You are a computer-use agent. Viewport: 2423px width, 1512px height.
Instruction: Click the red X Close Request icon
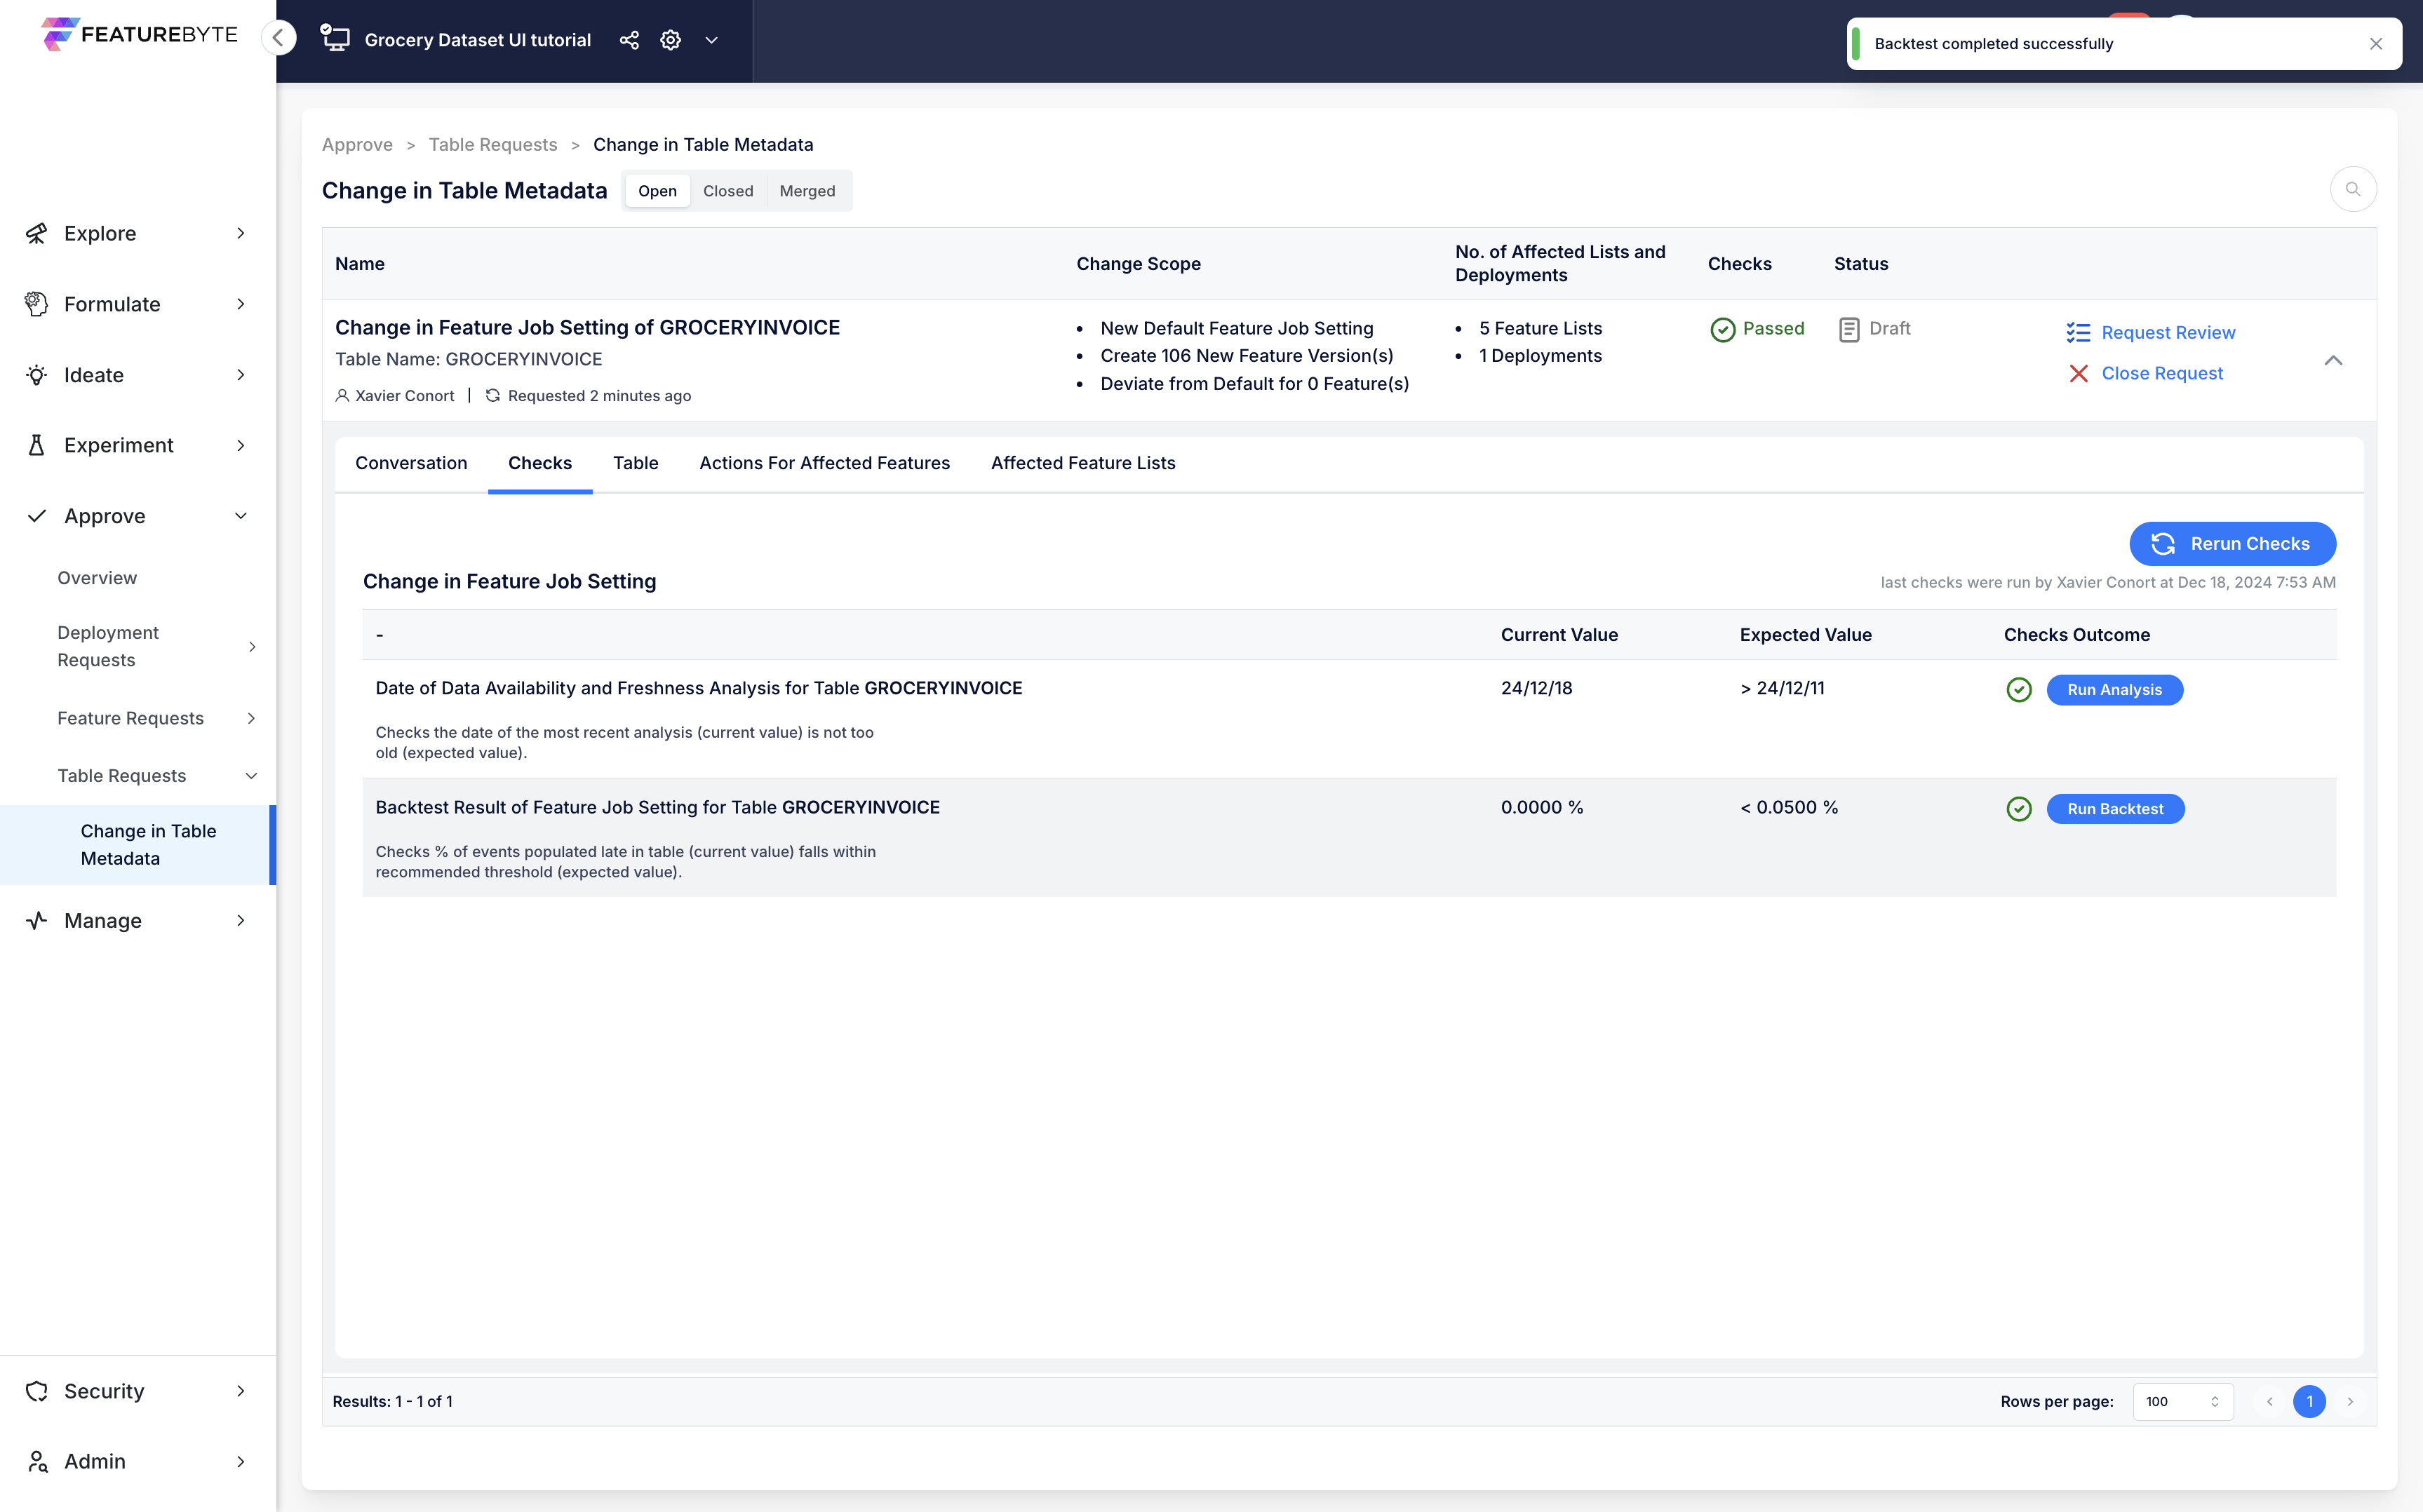(2078, 373)
